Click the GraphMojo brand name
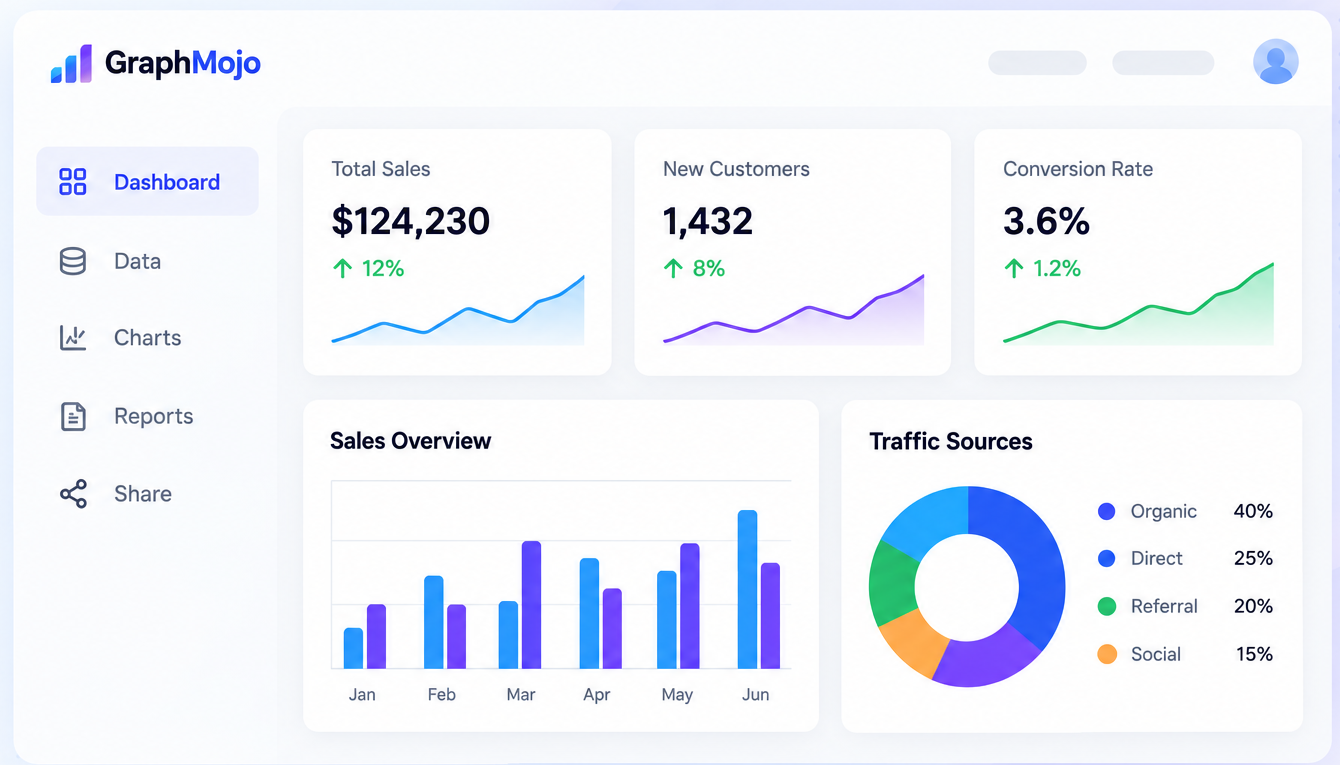Viewport: 1340px width, 765px height. (183, 64)
